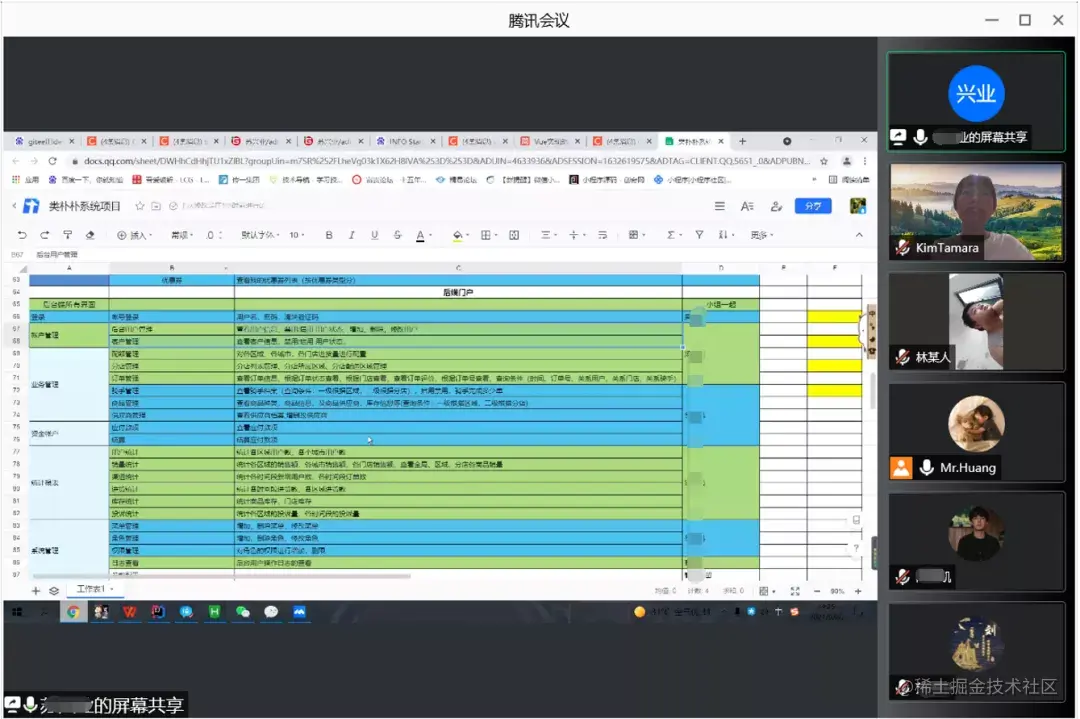1080x719 pixels.
Task: Open the horizontal alignment dropdown
Action: pos(548,236)
